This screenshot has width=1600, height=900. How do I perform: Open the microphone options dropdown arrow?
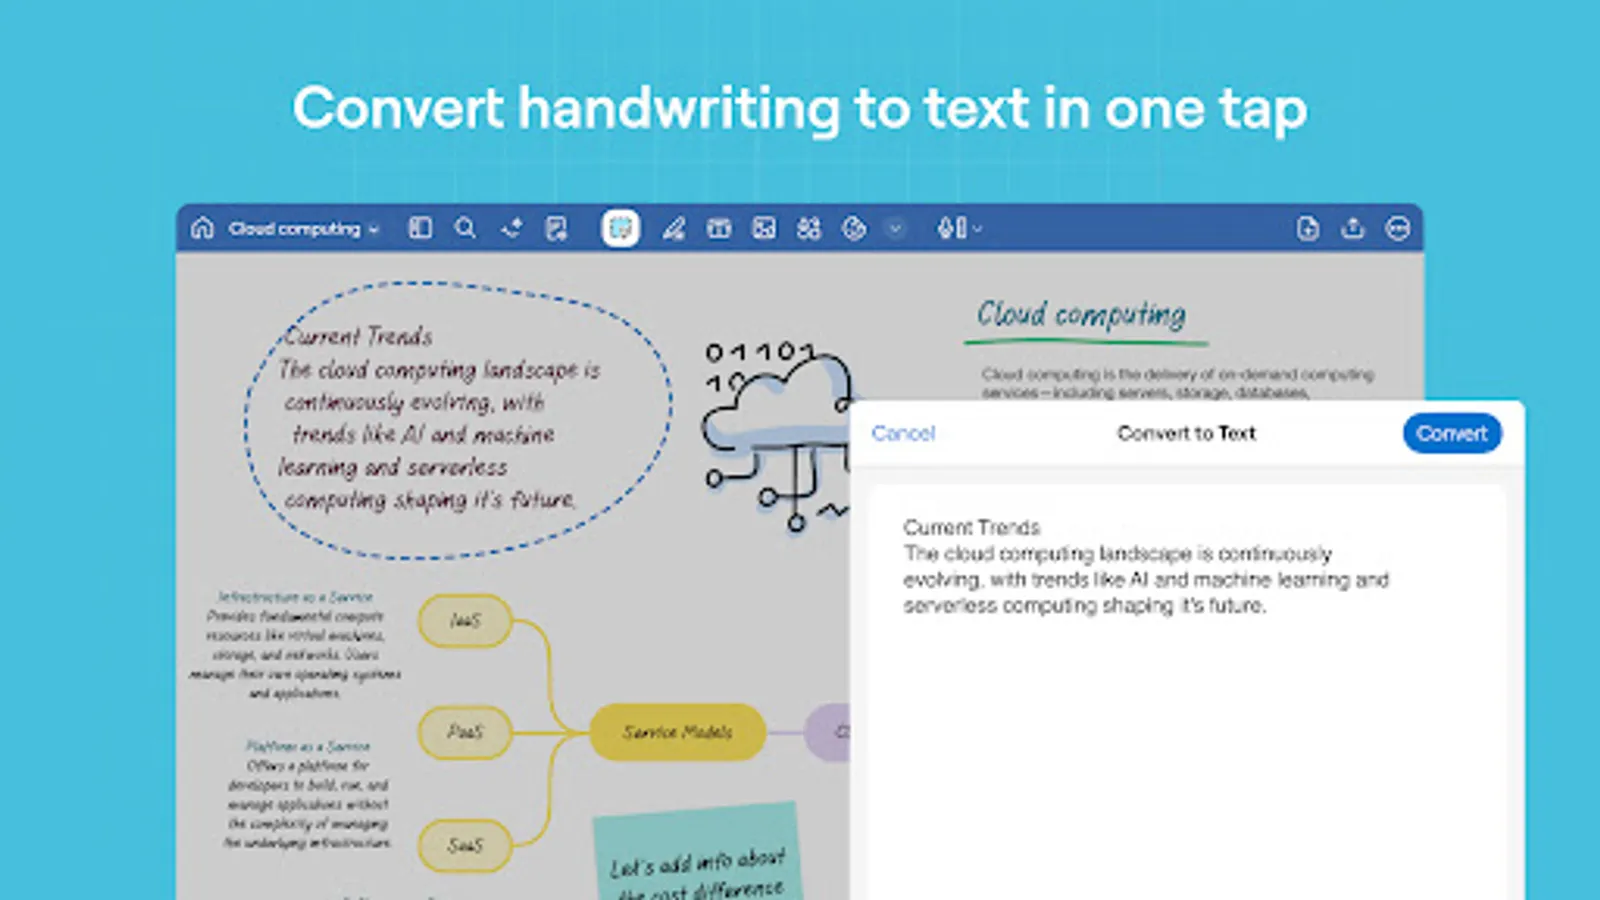coord(977,229)
